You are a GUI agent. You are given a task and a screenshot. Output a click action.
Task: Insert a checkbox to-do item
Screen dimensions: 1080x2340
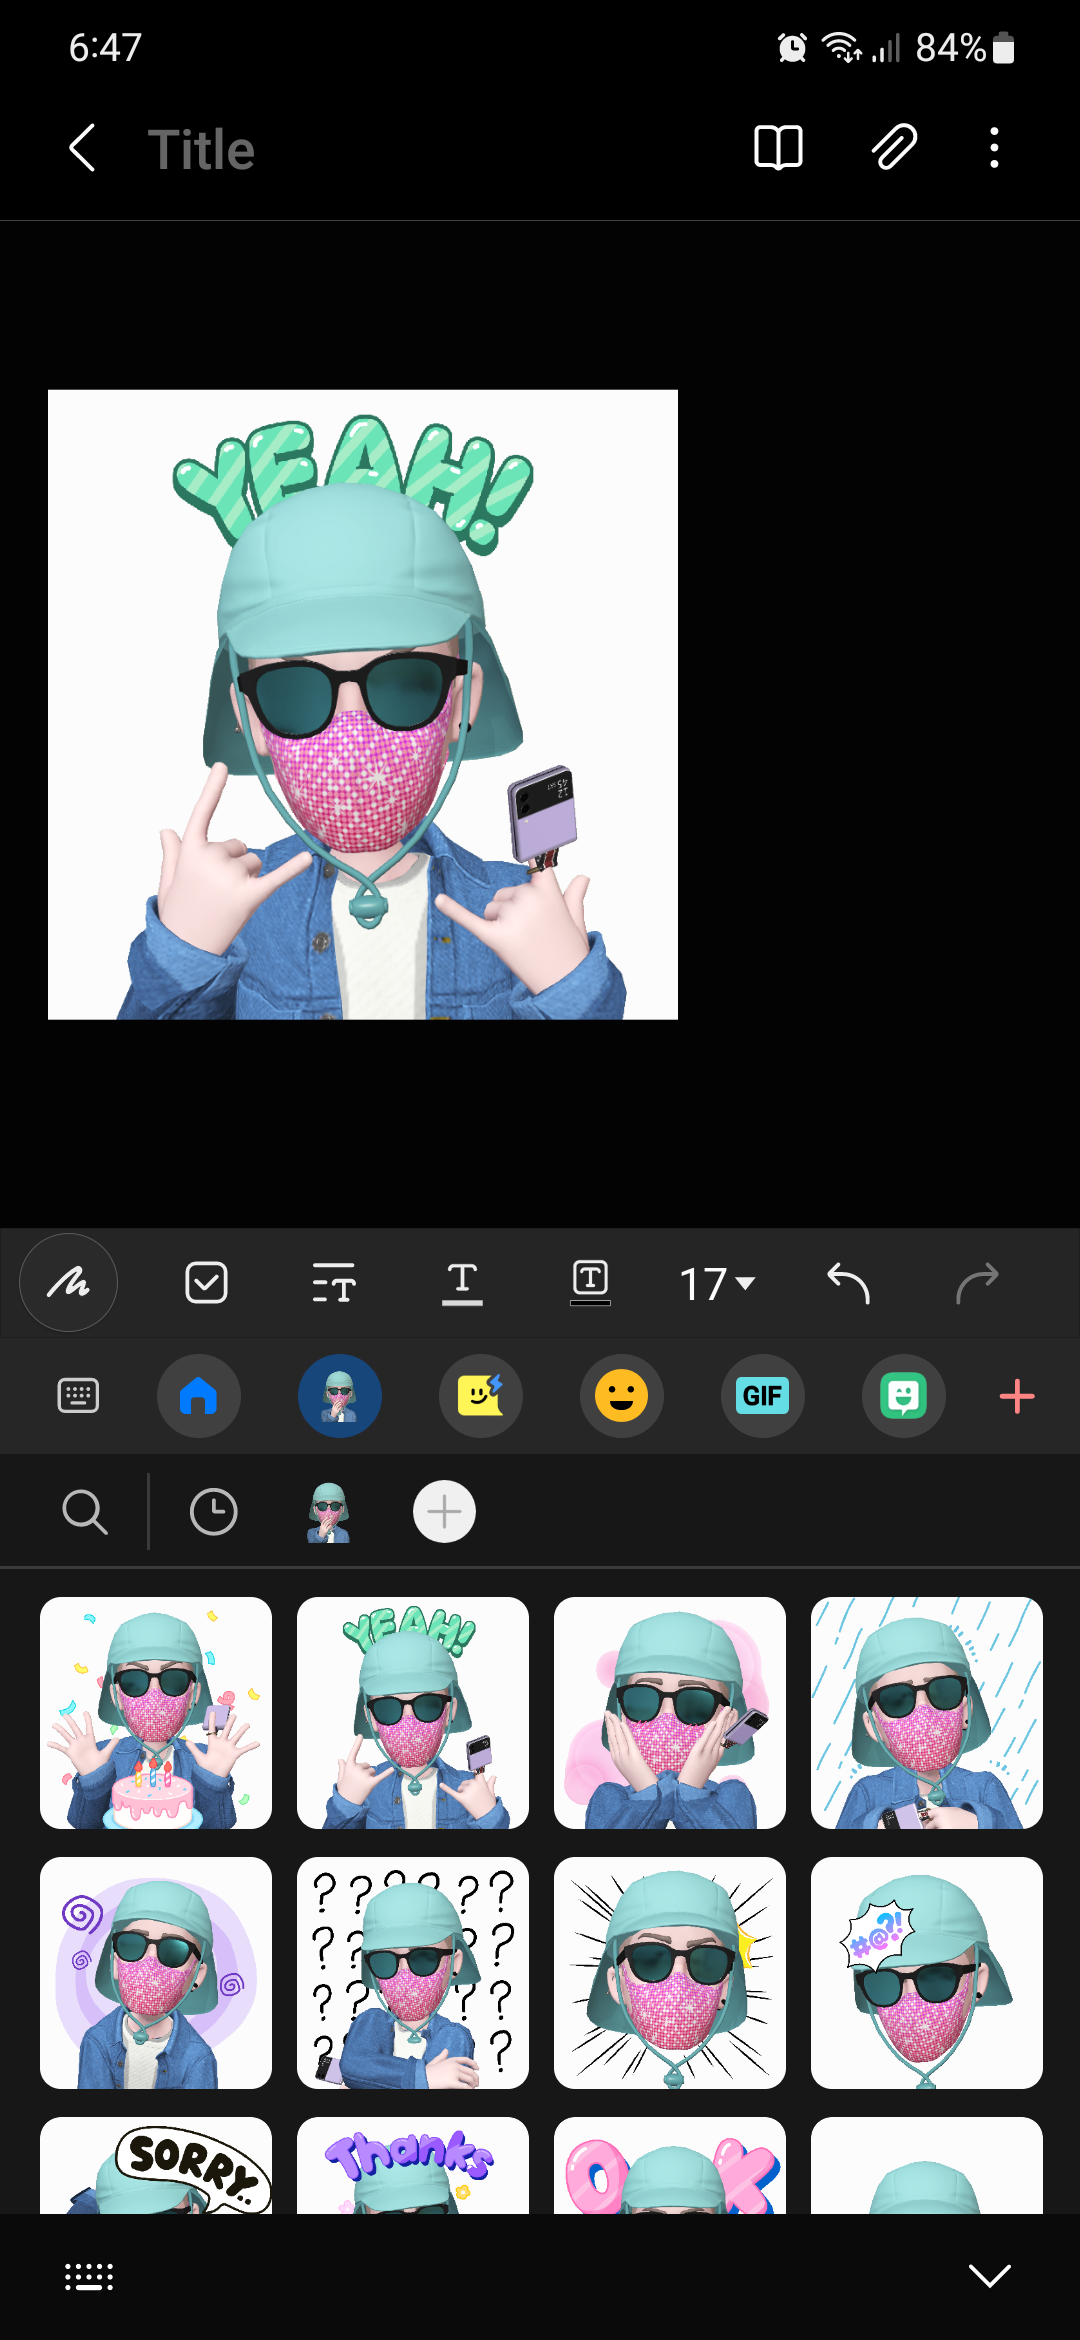(207, 1283)
